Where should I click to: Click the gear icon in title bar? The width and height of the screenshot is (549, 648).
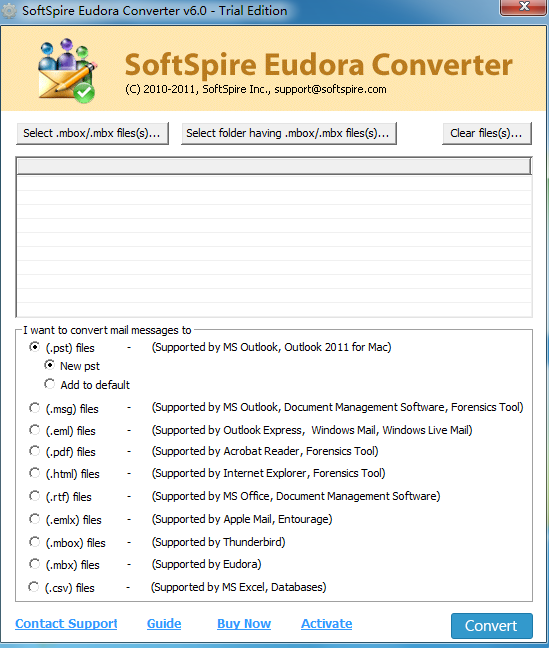9,10
